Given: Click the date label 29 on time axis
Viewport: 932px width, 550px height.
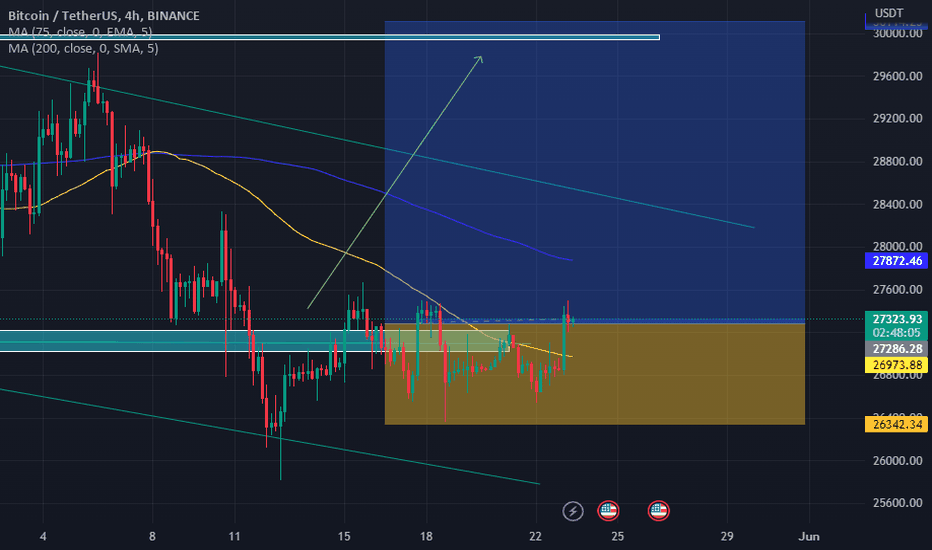Looking at the screenshot, I should click(727, 536).
